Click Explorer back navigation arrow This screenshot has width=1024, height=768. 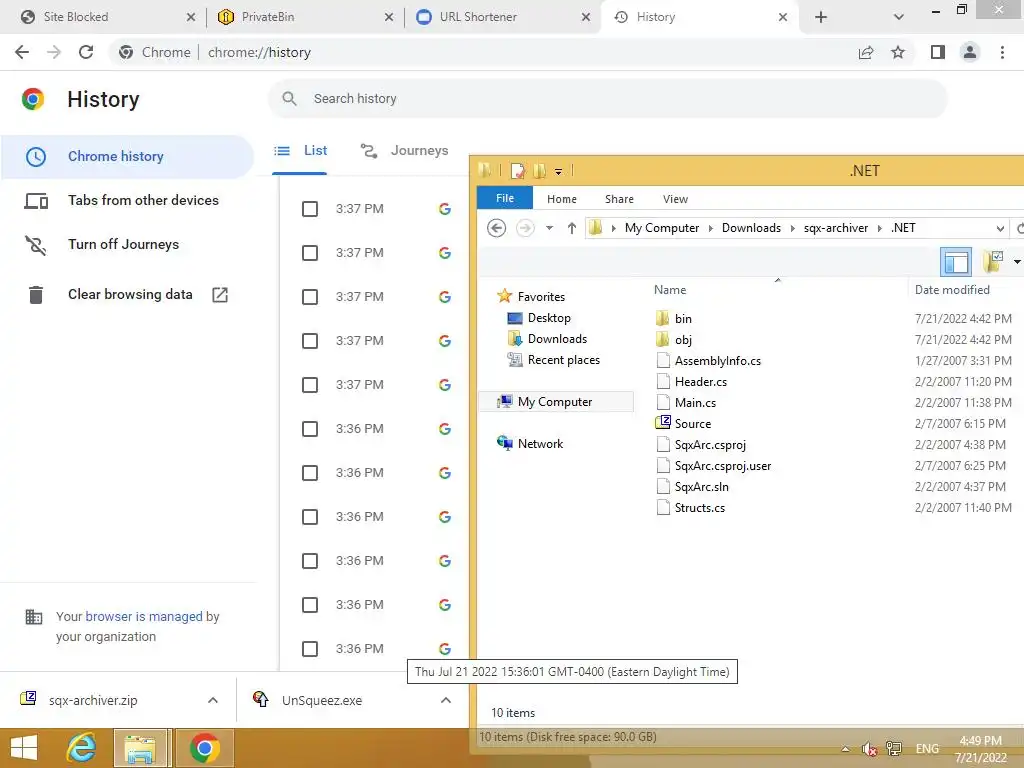496,228
